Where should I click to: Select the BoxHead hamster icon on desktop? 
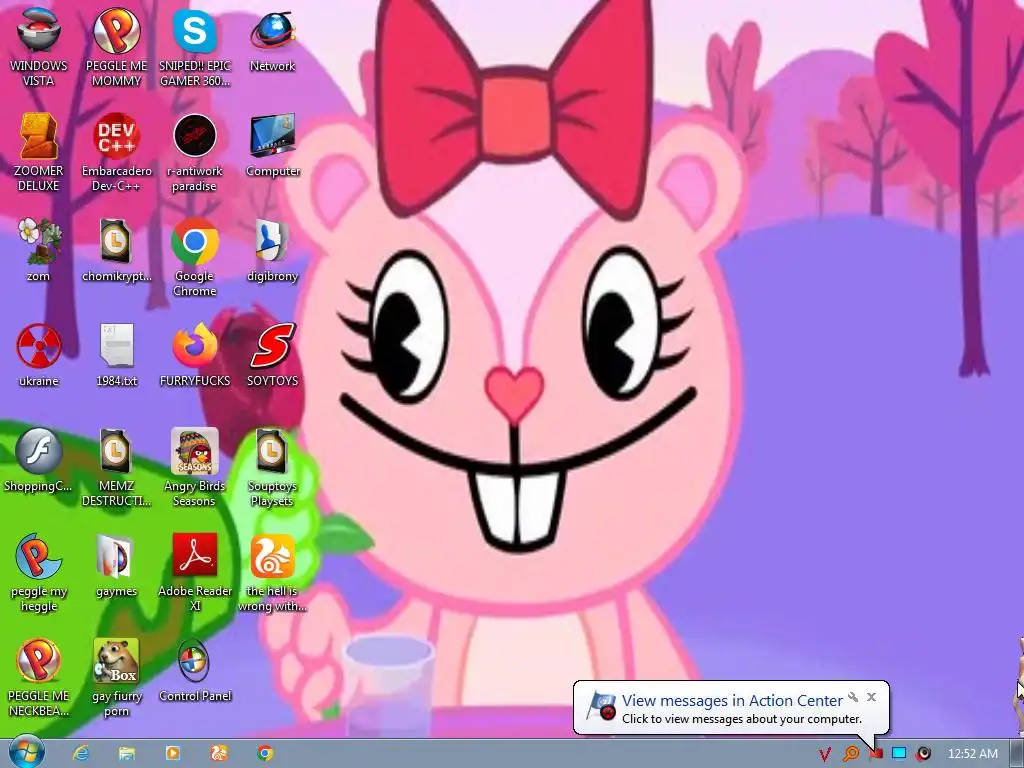pyautogui.click(x=116, y=678)
